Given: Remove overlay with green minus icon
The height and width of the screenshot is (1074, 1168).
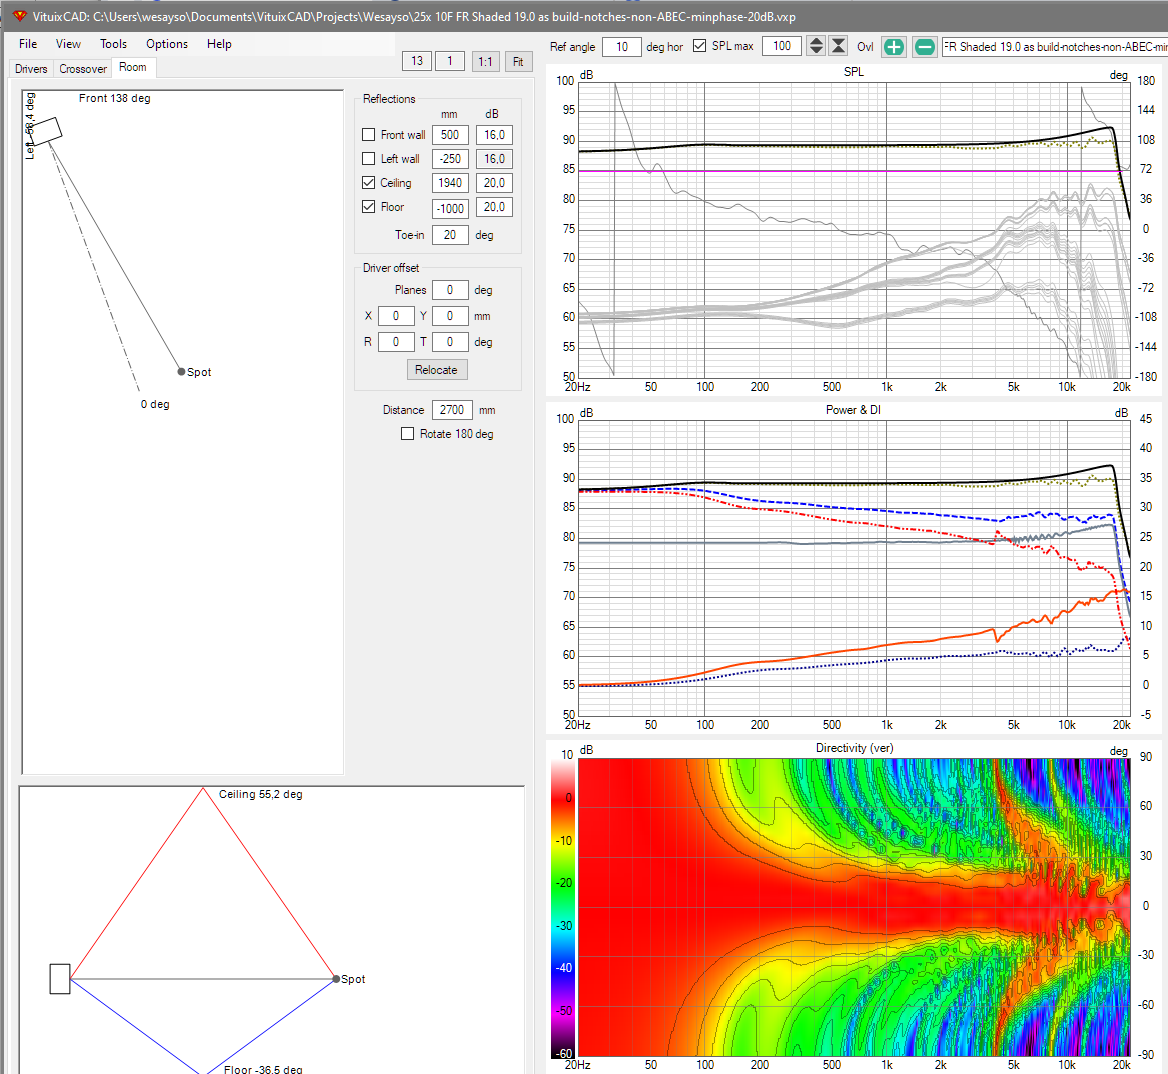Looking at the screenshot, I should pos(924,47).
